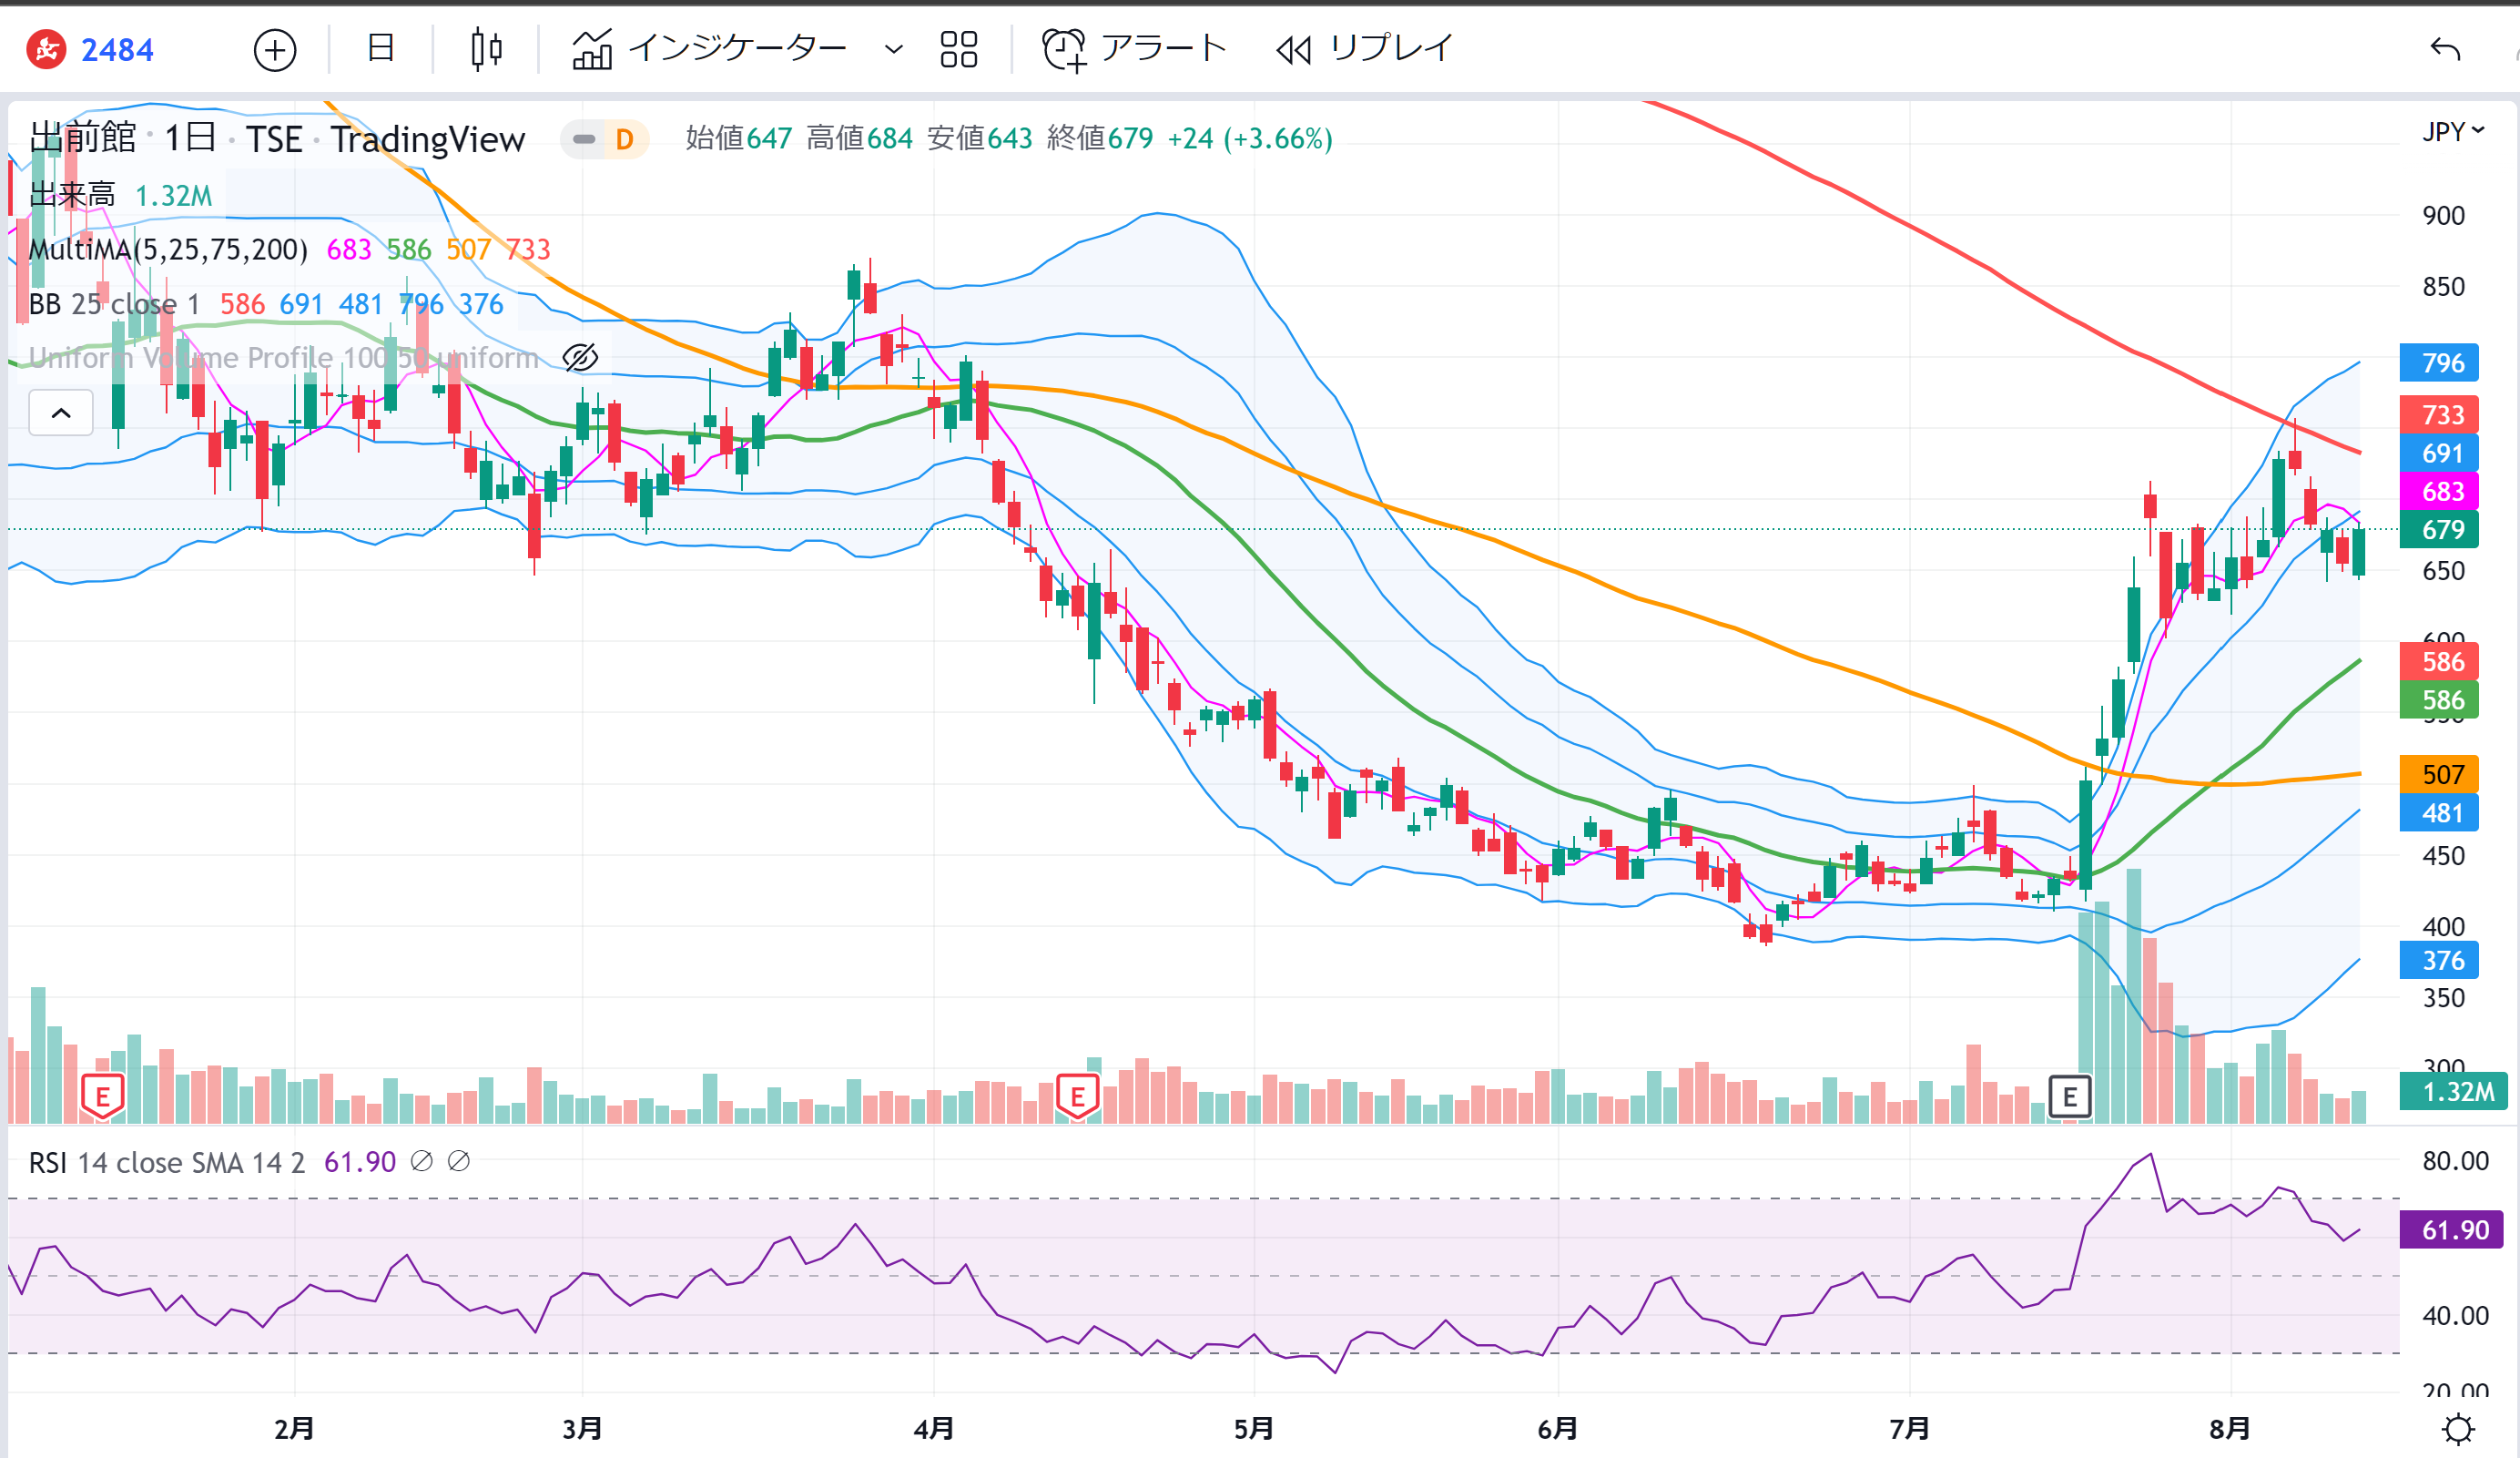Create an alert with アラート button
The image size is (2520, 1458).
tap(1134, 49)
